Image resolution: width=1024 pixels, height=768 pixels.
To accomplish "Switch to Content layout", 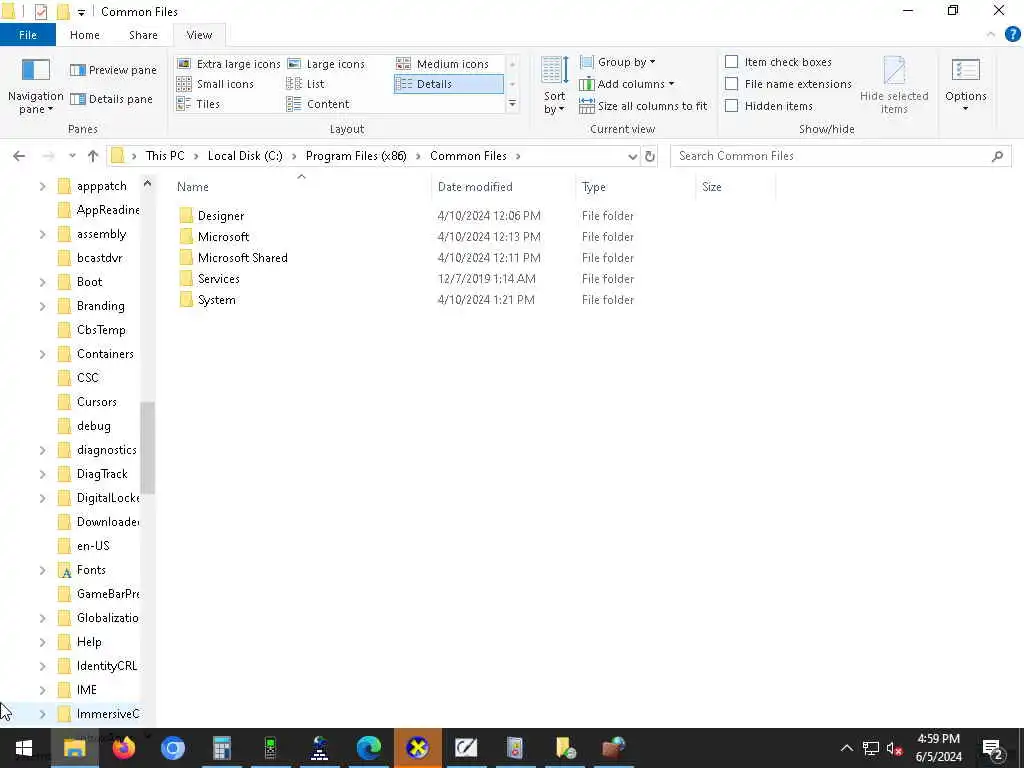I will (x=318, y=104).
